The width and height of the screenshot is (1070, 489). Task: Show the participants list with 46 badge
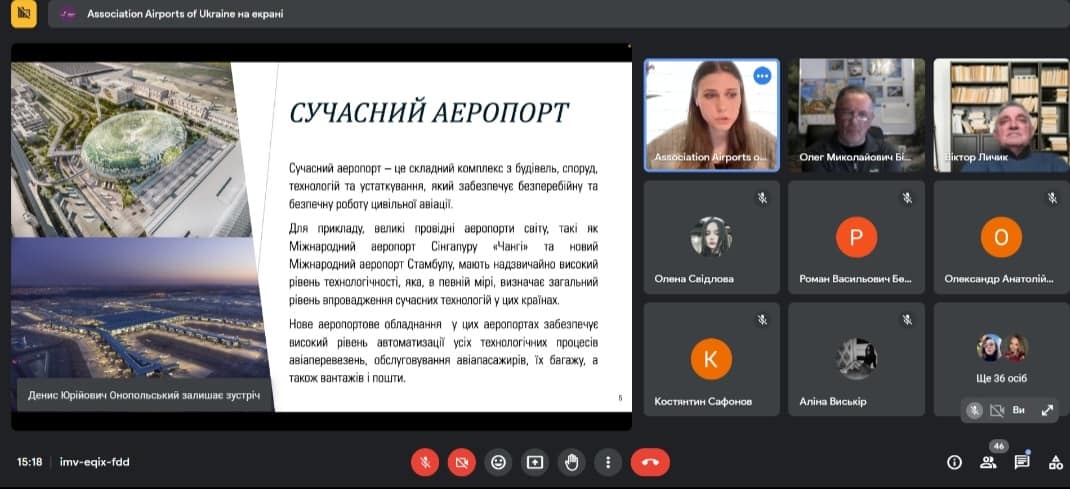(988, 461)
